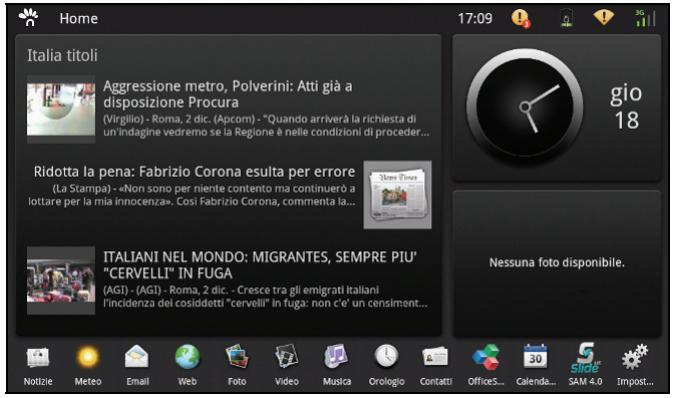Image resolution: width=673 pixels, height=398 pixels.
Task: Open the Fabrizio Corona headline
Action: tap(194, 172)
